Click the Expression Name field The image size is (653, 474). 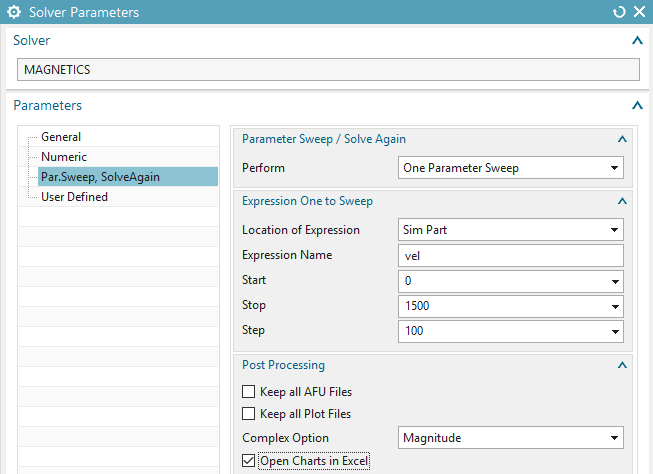pyautogui.click(x=510, y=255)
